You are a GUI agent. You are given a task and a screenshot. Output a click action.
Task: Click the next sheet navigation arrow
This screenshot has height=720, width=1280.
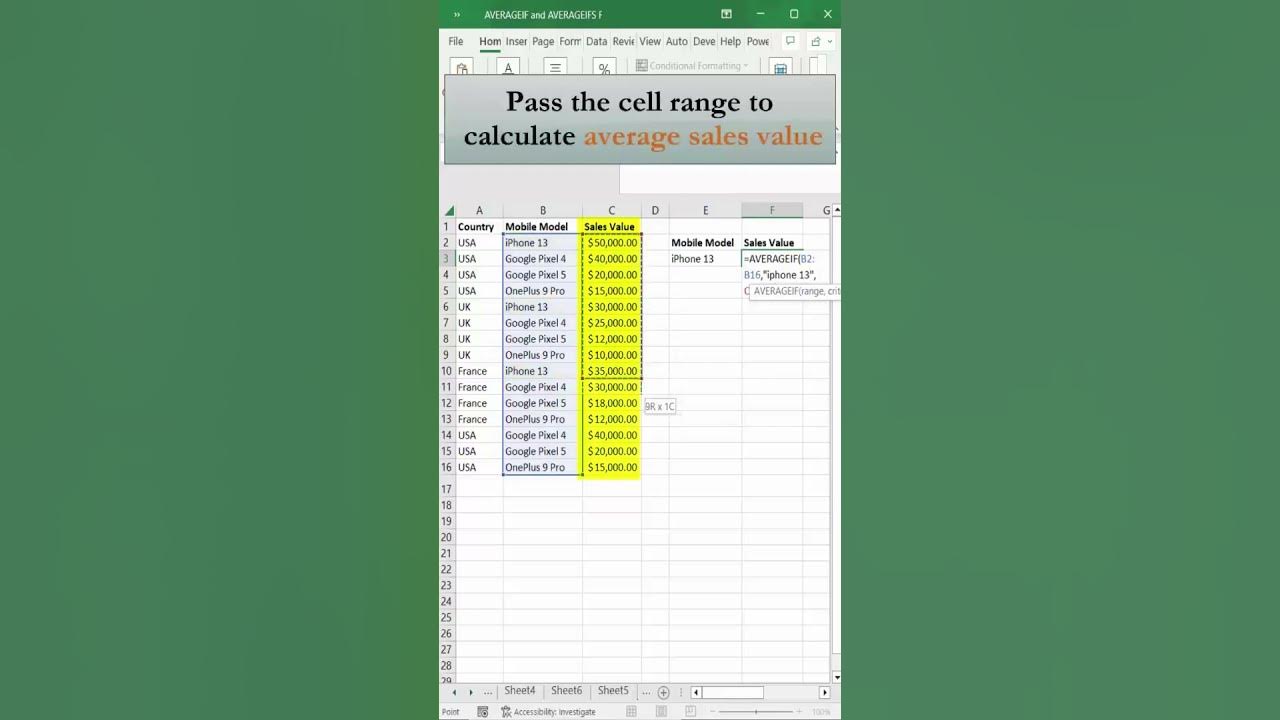(471, 692)
